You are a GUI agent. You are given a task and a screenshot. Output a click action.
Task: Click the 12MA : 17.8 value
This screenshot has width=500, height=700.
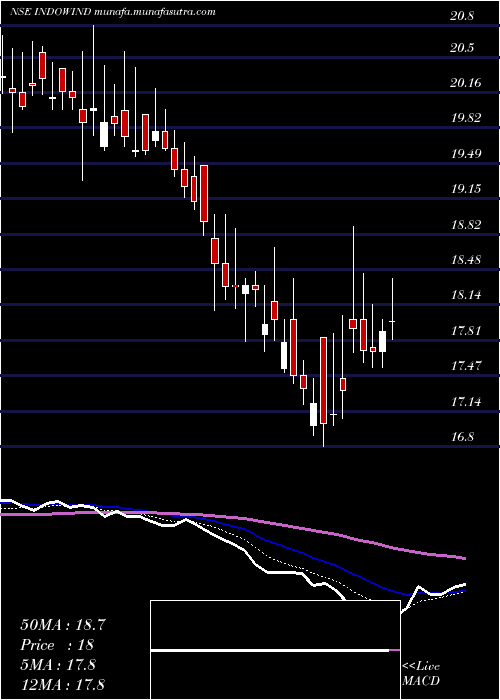click(65, 685)
